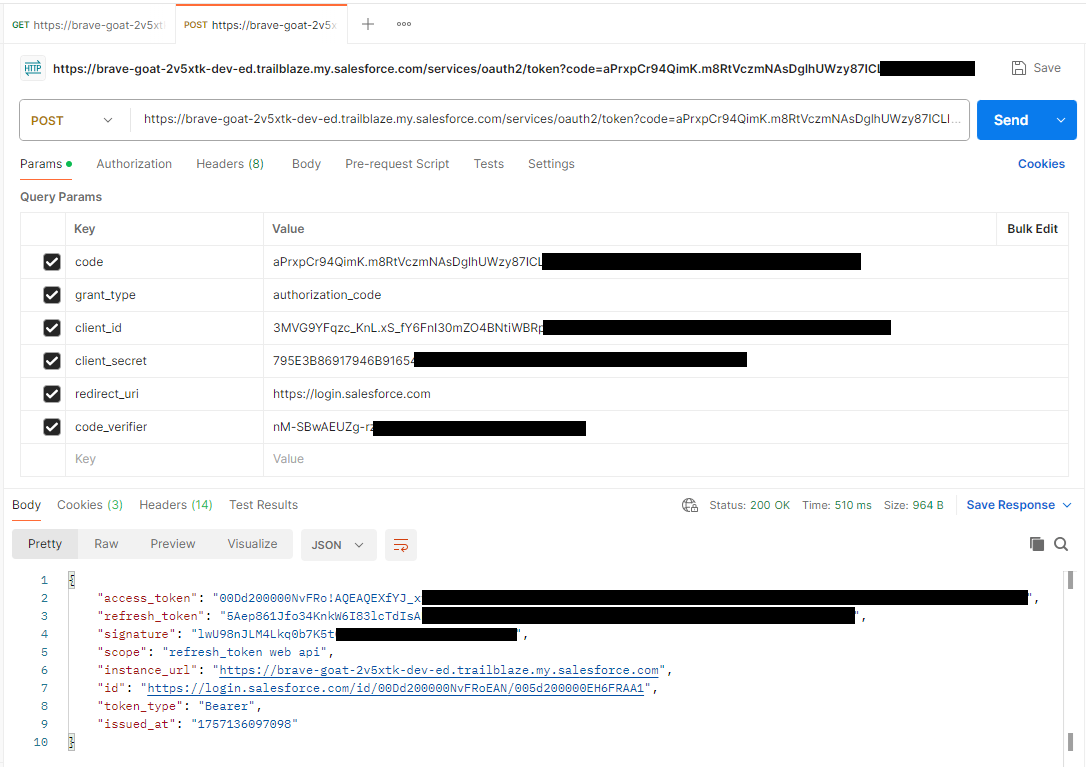This screenshot has height=767, width=1086.
Task: Open the Cookies link
Action: point(1041,164)
